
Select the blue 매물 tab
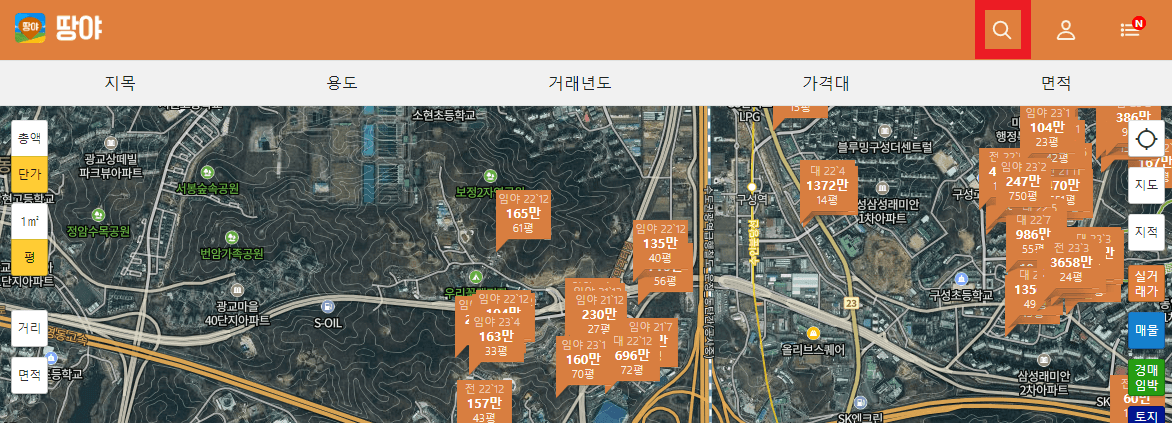(x=1146, y=330)
